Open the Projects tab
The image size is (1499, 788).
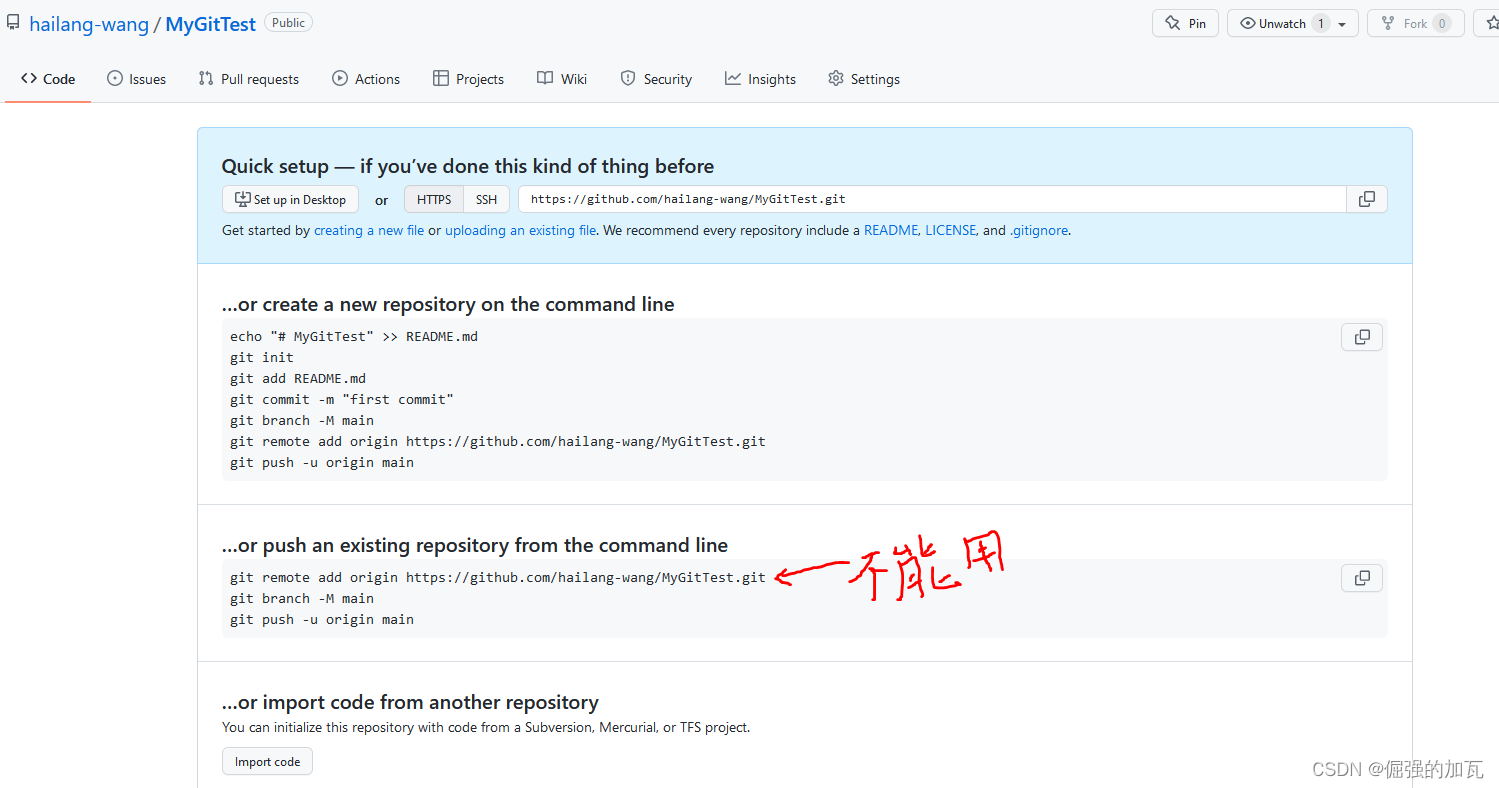point(468,79)
